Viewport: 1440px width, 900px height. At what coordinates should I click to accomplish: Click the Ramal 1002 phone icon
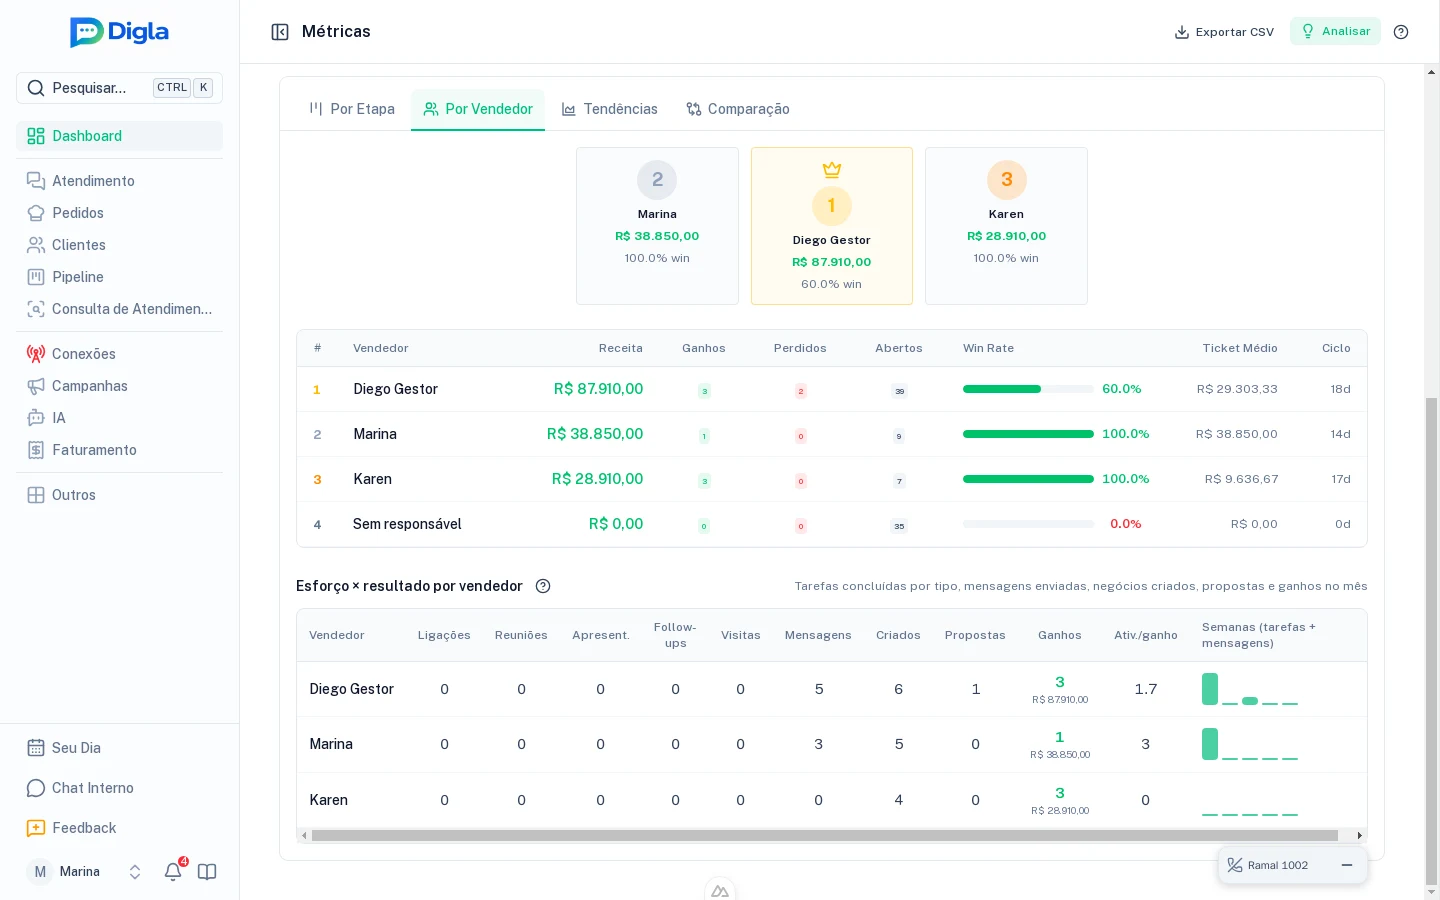point(1235,865)
